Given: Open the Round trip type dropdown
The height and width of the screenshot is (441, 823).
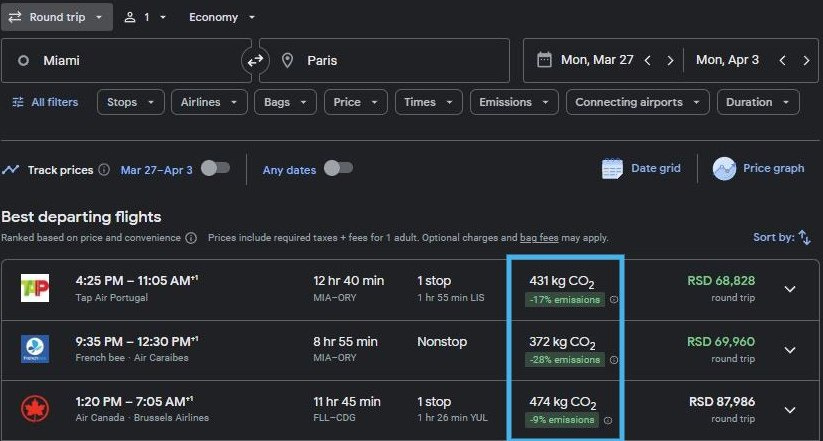Looking at the screenshot, I should click(x=56, y=17).
